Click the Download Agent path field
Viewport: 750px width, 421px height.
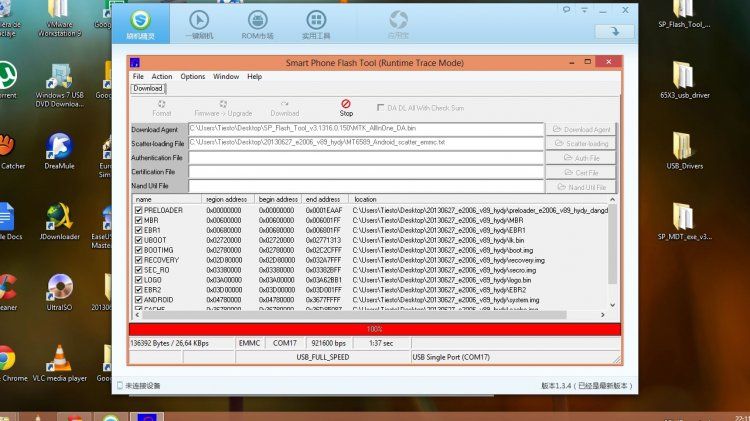click(366, 129)
